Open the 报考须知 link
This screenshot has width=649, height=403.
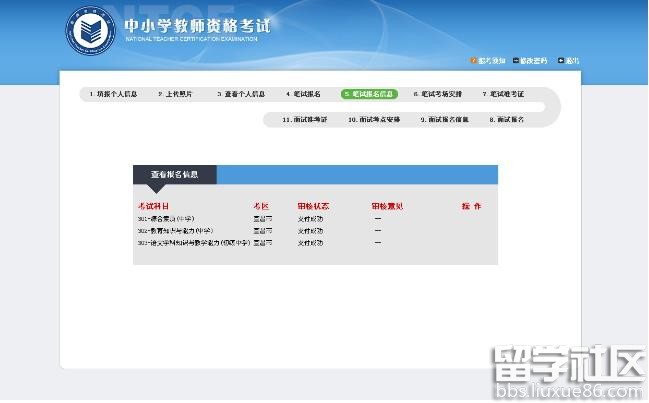(x=491, y=60)
